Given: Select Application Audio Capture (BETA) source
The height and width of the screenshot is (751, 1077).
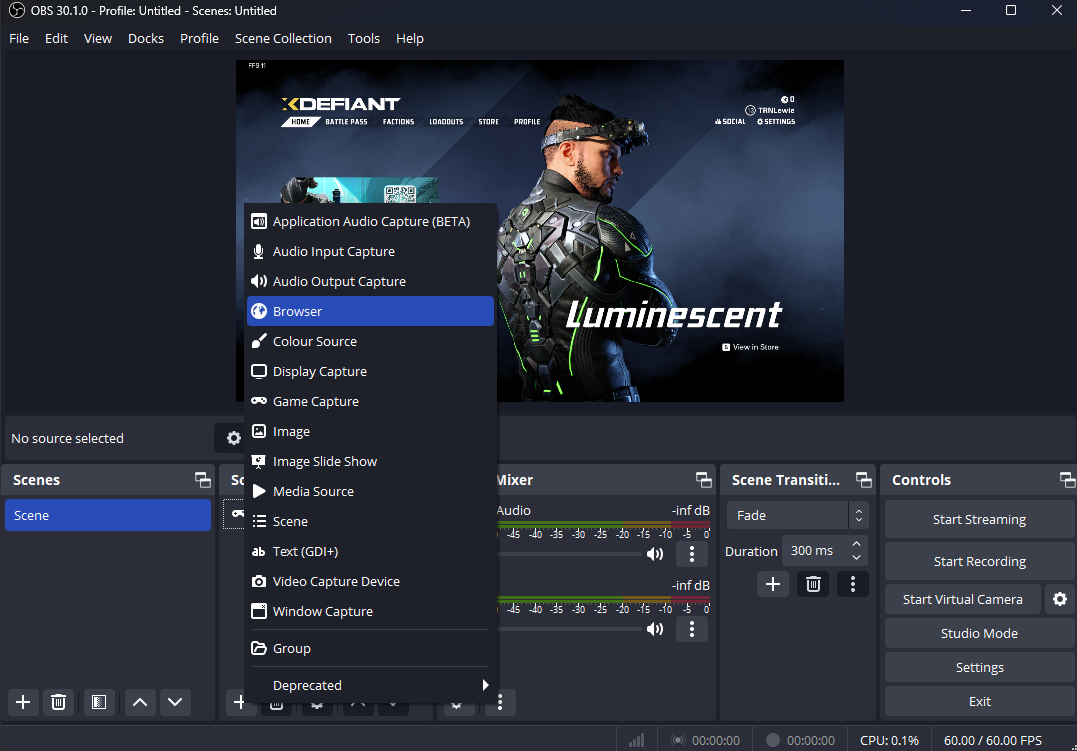Looking at the screenshot, I should click(370, 221).
